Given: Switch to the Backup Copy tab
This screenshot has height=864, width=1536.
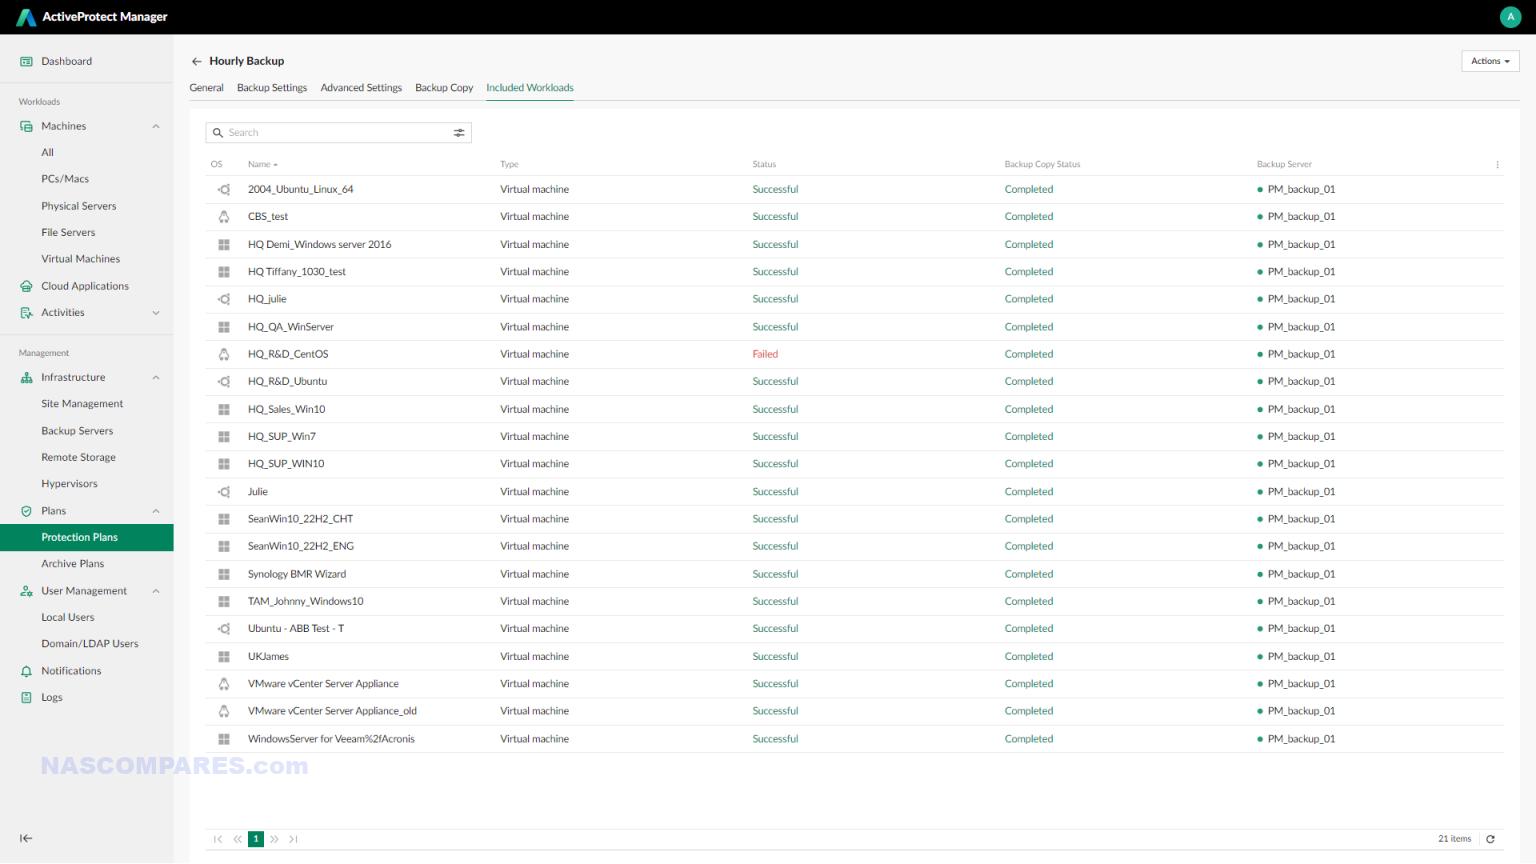Looking at the screenshot, I should 444,88.
